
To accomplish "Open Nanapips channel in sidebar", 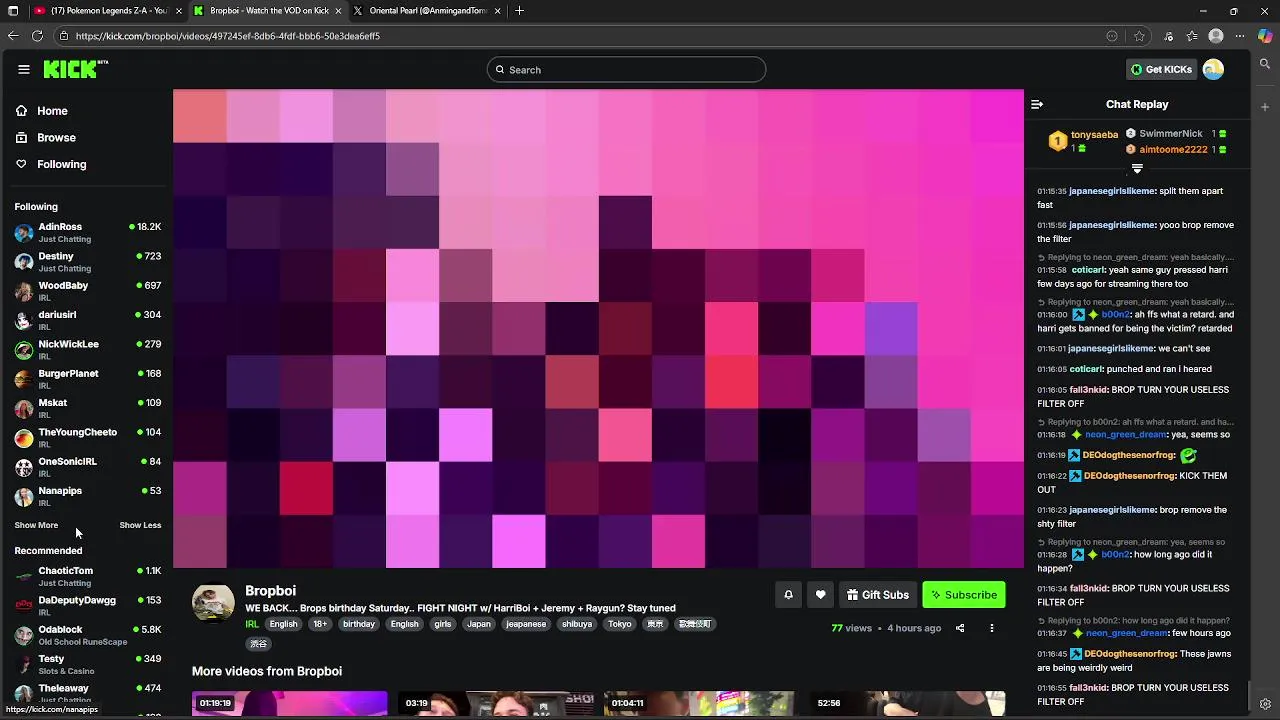I will 88,496.
